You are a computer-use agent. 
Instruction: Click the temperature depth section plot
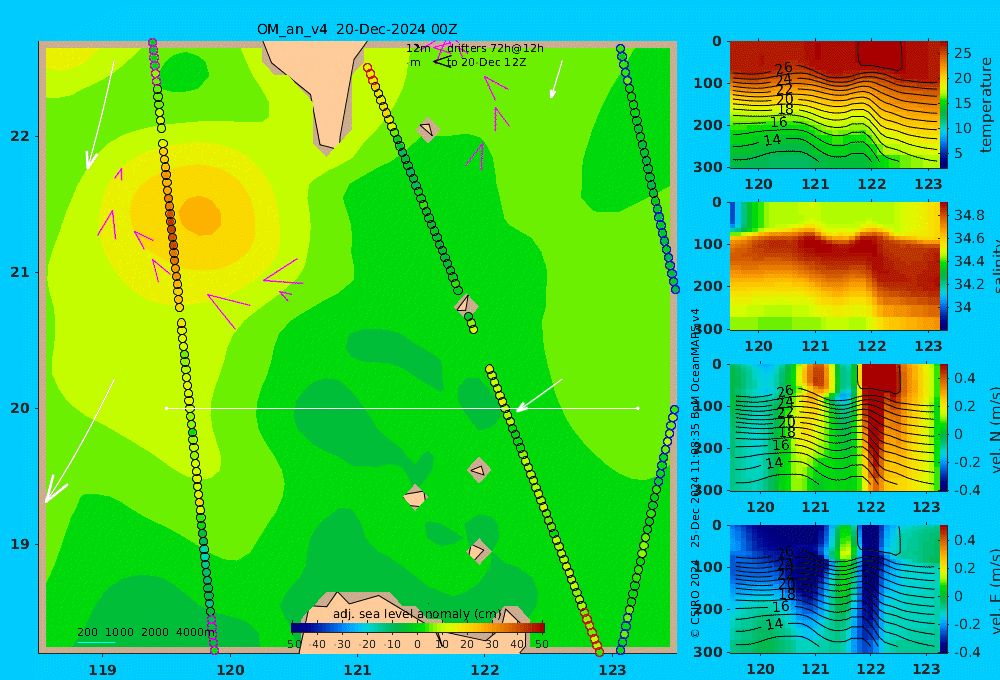834,105
